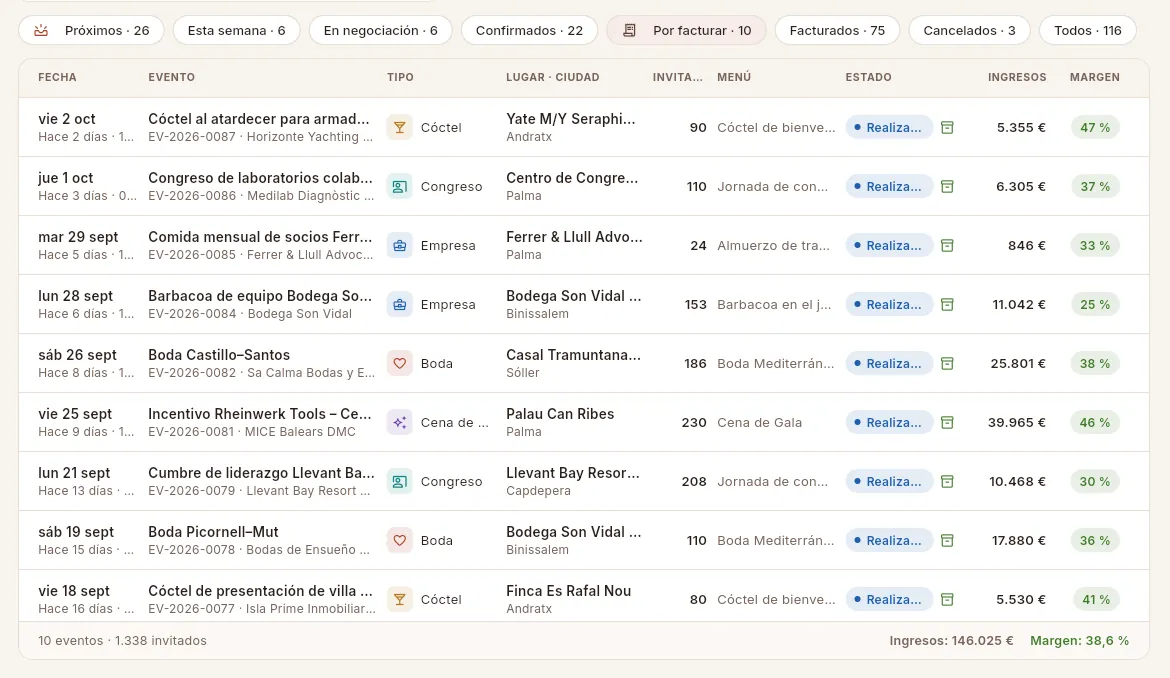
Task: Select the Todos · 116 filter
Action: [x=1088, y=31]
